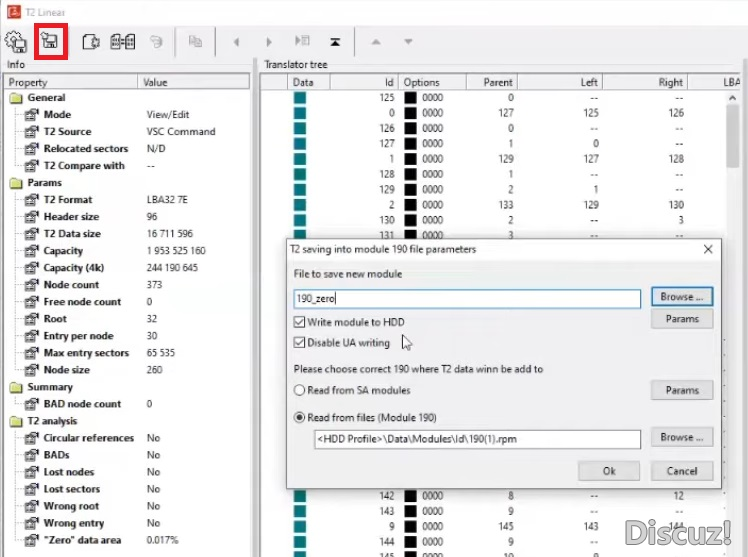
Task: Click the Root property icon
Action: 31,319
